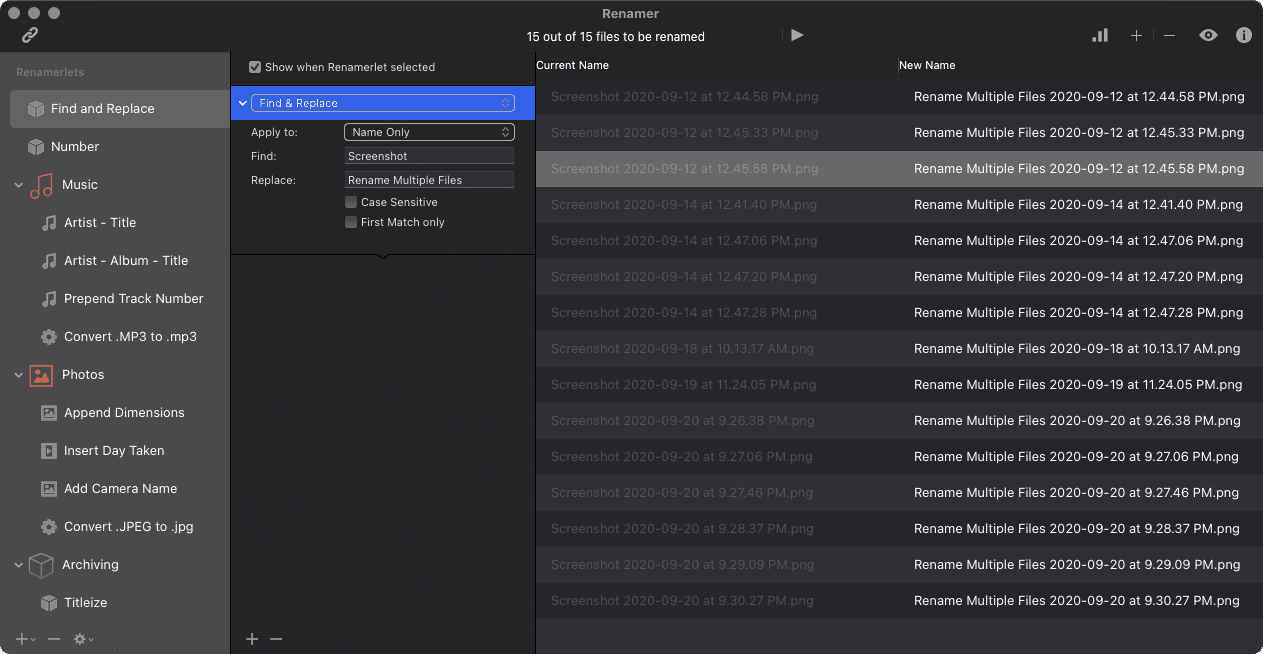
Task: Open the bar chart statistics icon
Action: click(x=1100, y=35)
